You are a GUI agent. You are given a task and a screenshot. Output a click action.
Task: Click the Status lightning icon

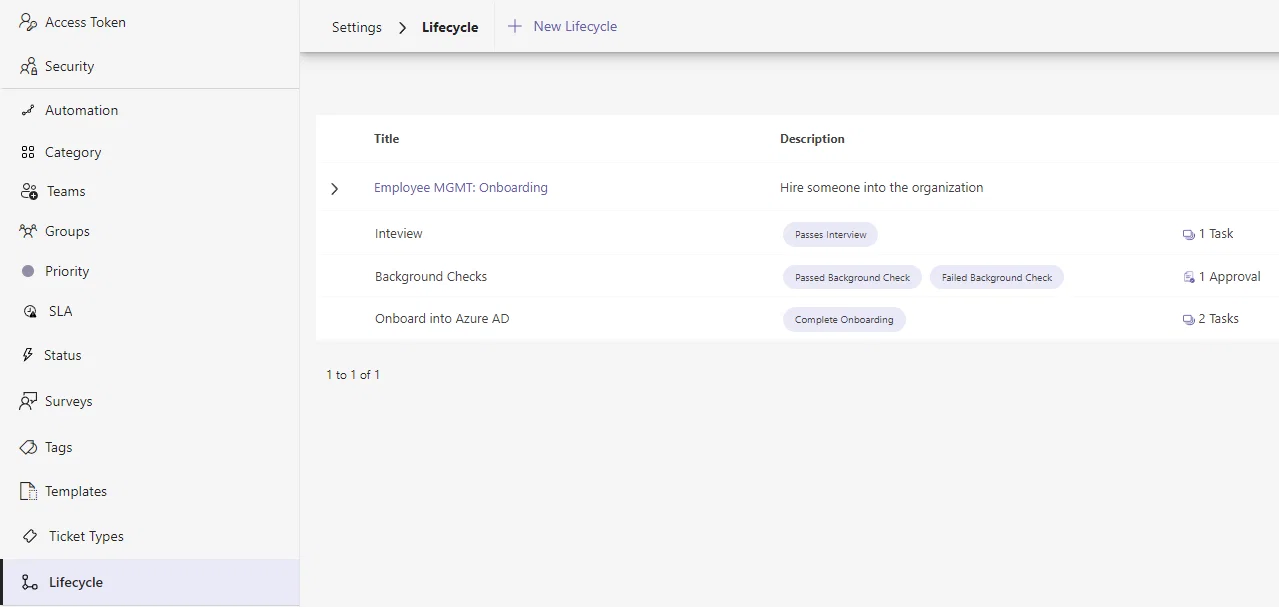28,355
